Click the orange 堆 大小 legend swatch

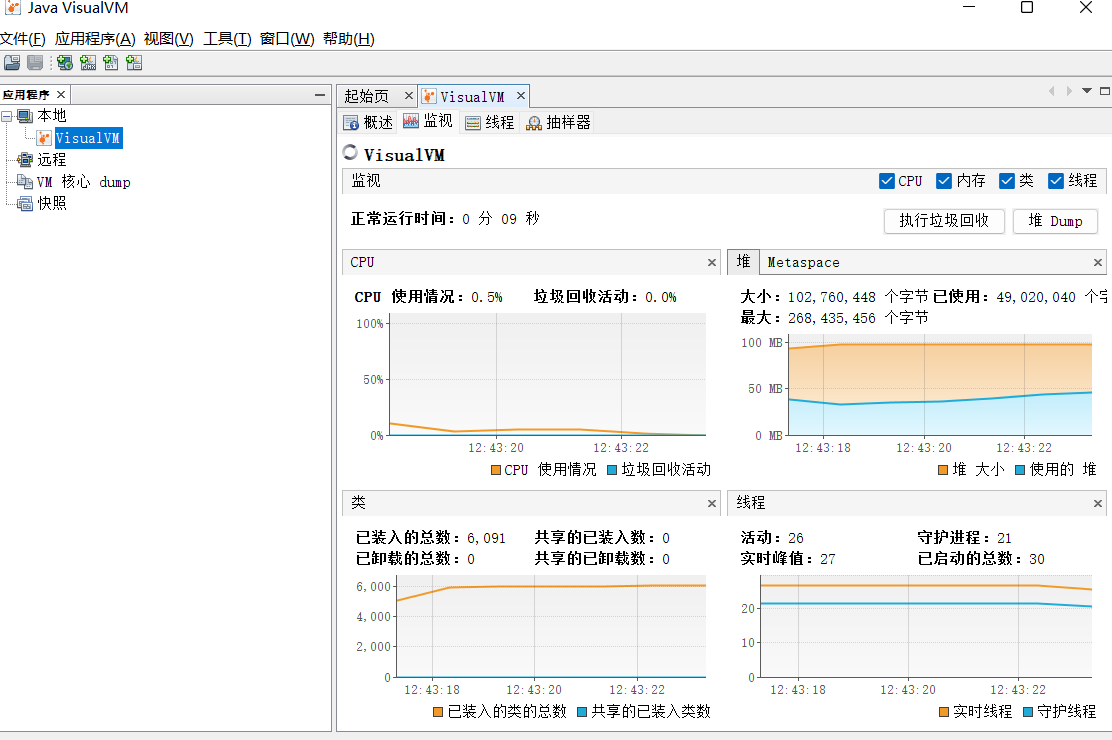(943, 470)
